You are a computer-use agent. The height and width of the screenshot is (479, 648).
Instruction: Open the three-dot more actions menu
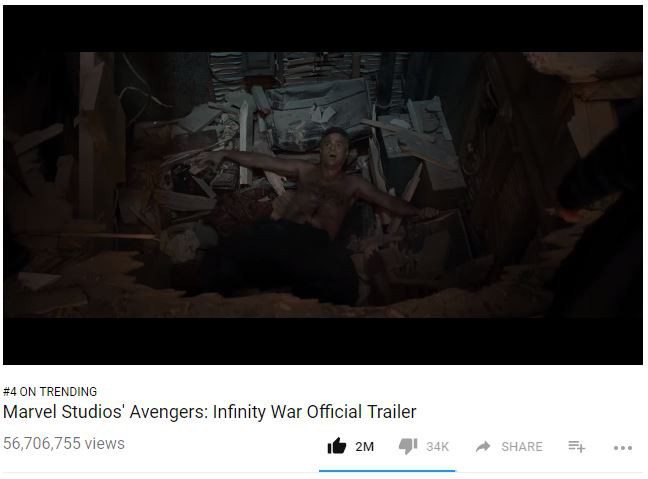pos(623,448)
